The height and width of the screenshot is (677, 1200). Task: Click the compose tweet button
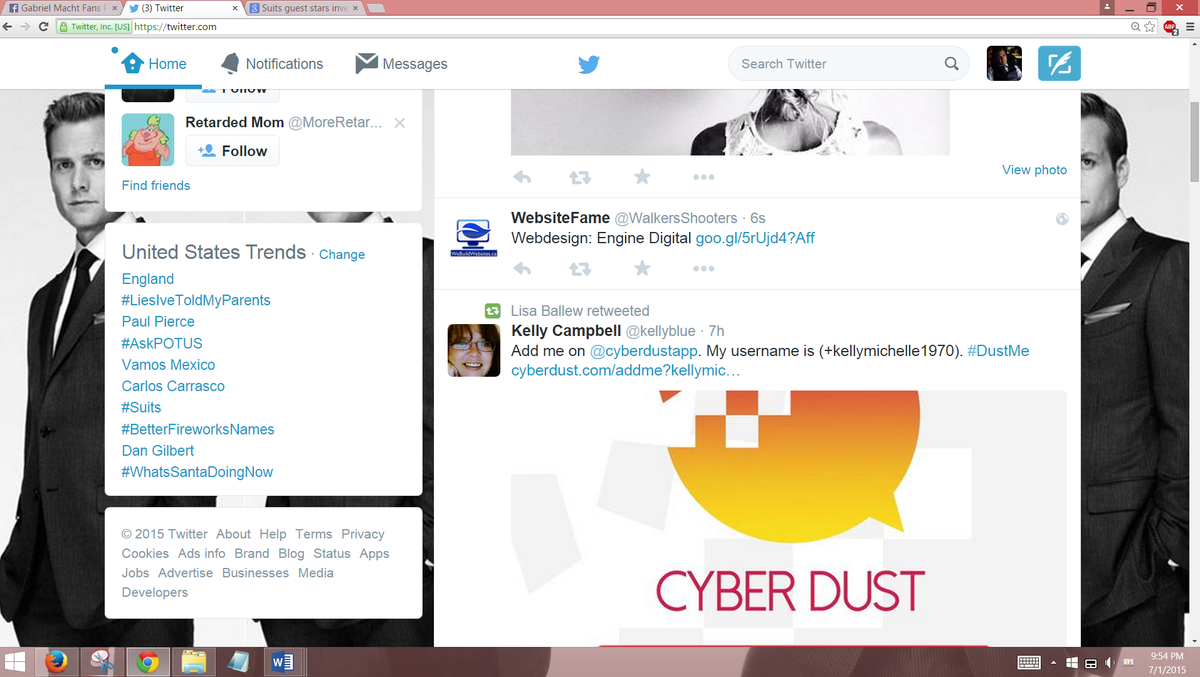pos(1059,63)
